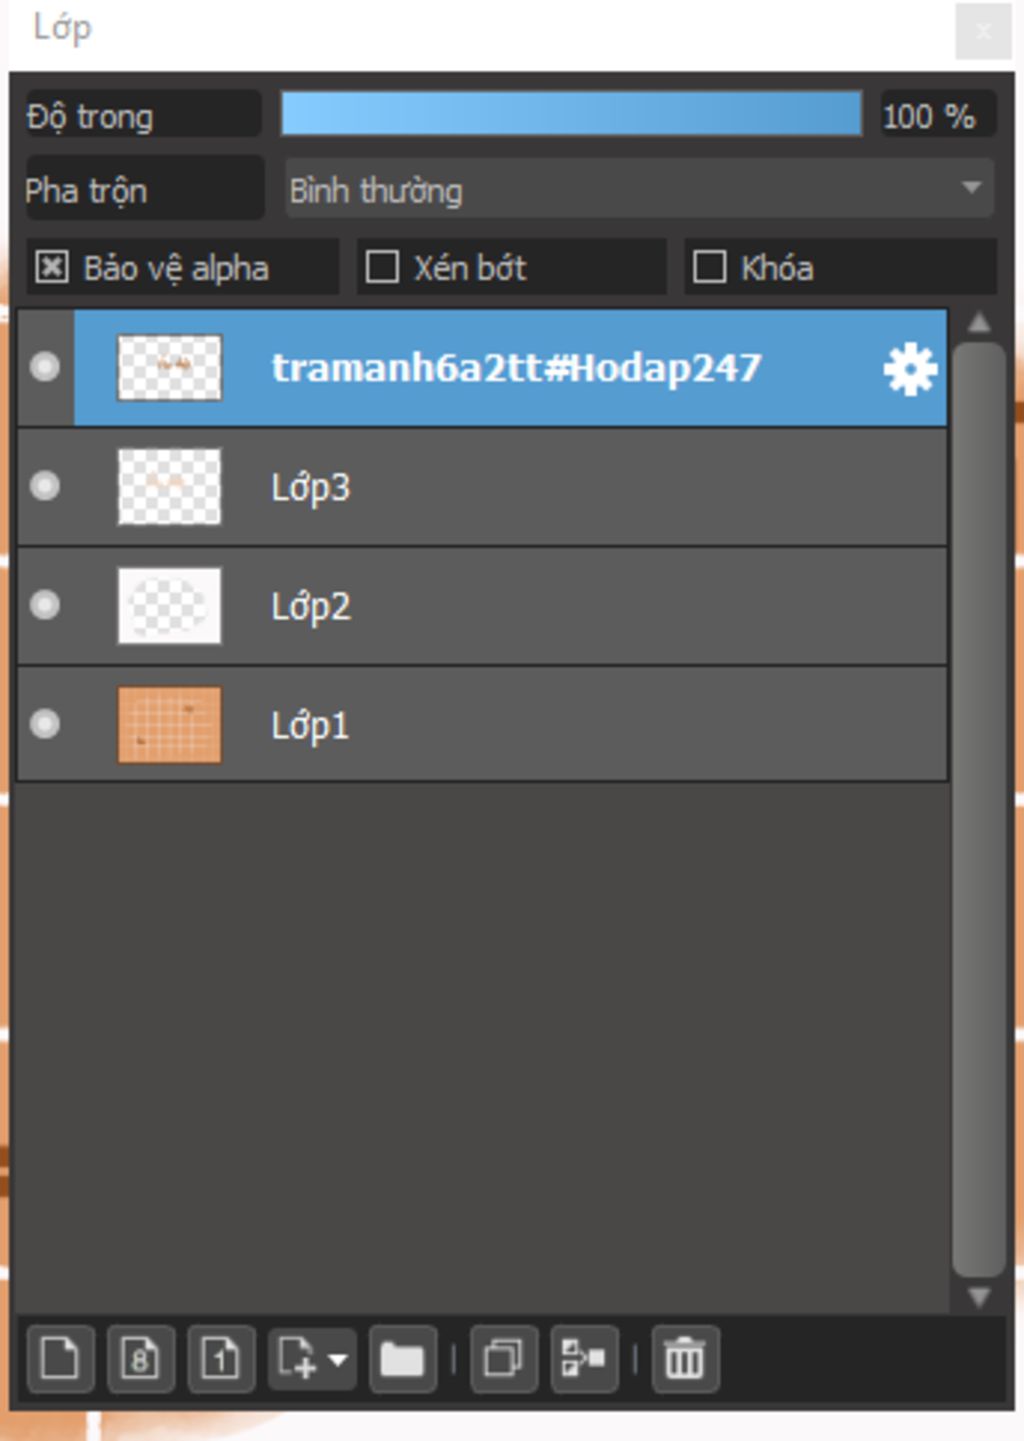
Task: Hide the Lớp3 layer visibility dot
Action: [x=44, y=486]
